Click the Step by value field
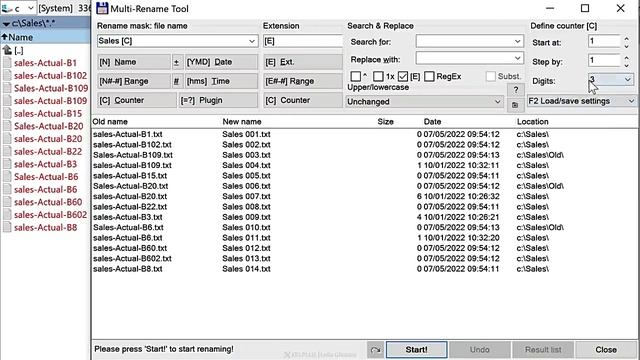This screenshot has height=360, width=640. tap(604, 61)
